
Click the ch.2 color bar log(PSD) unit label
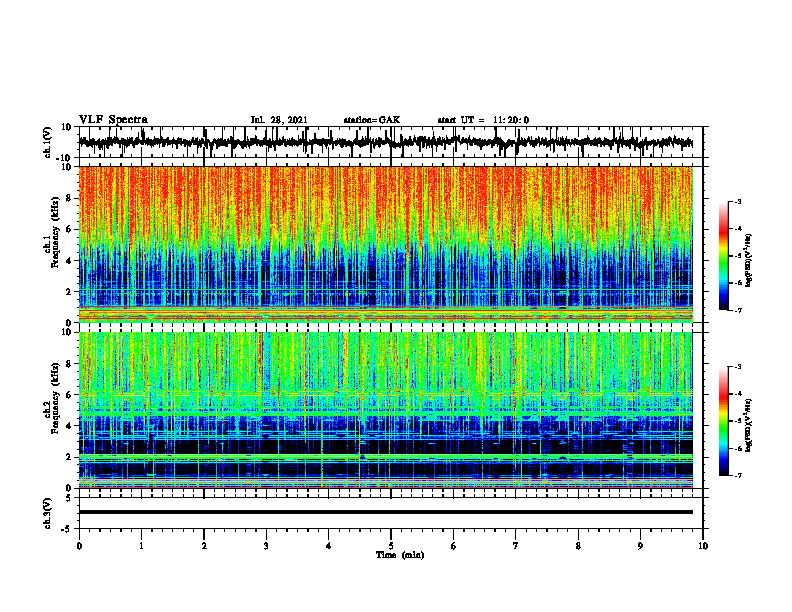pos(750,425)
